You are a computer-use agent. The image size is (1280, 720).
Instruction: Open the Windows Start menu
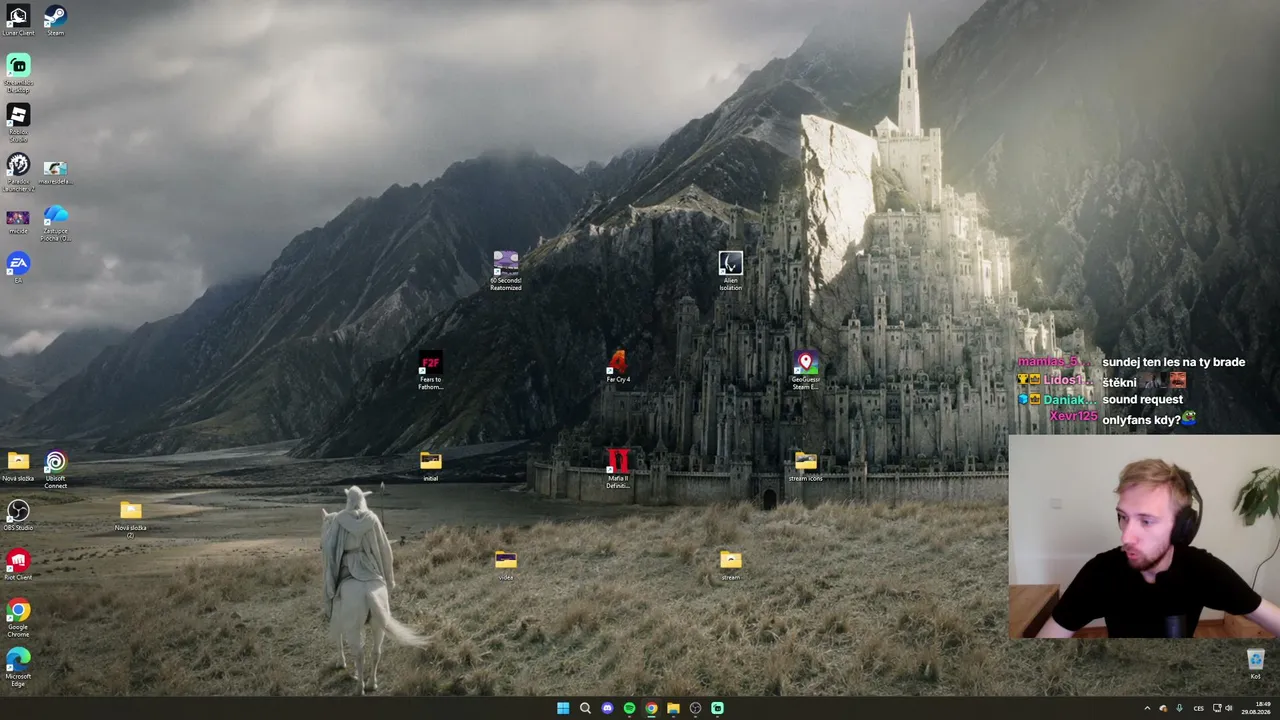[563, 708]
